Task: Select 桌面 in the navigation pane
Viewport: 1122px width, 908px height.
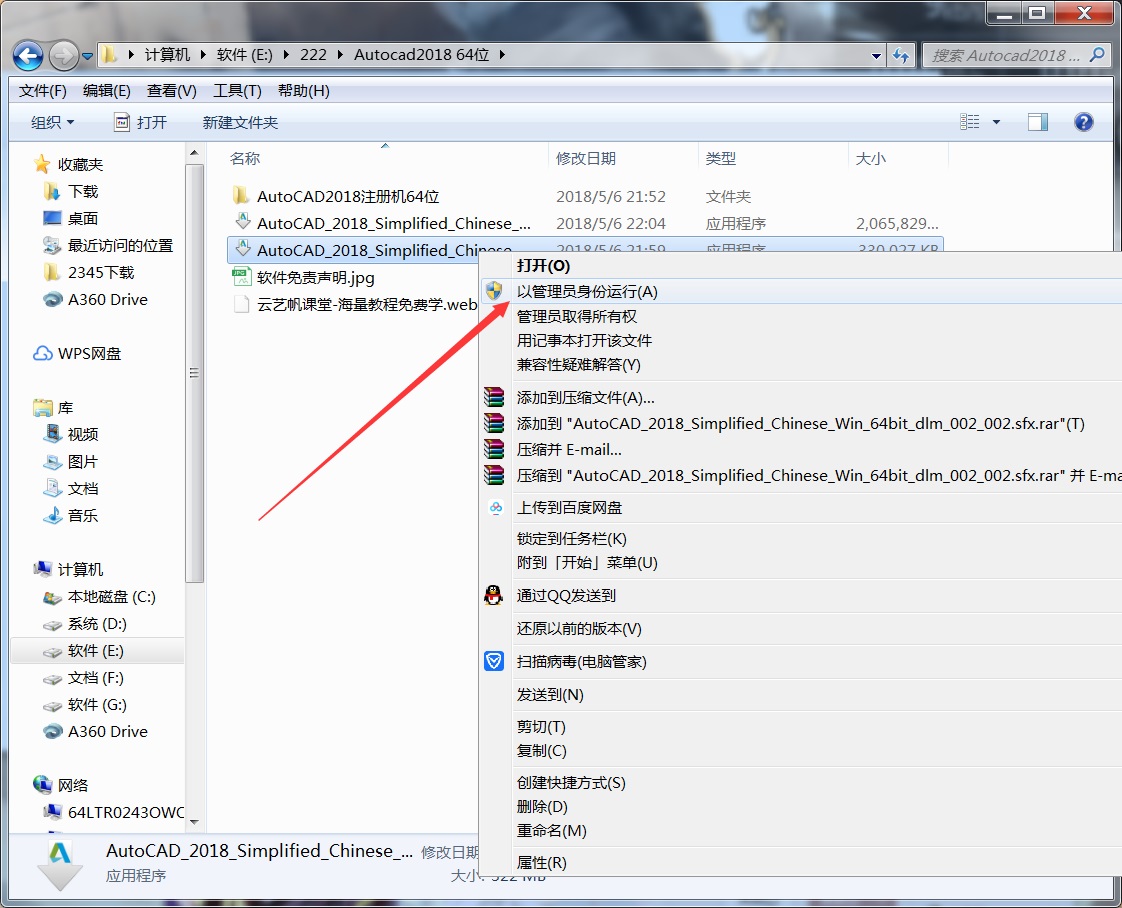Action: [x=72, y=218]
